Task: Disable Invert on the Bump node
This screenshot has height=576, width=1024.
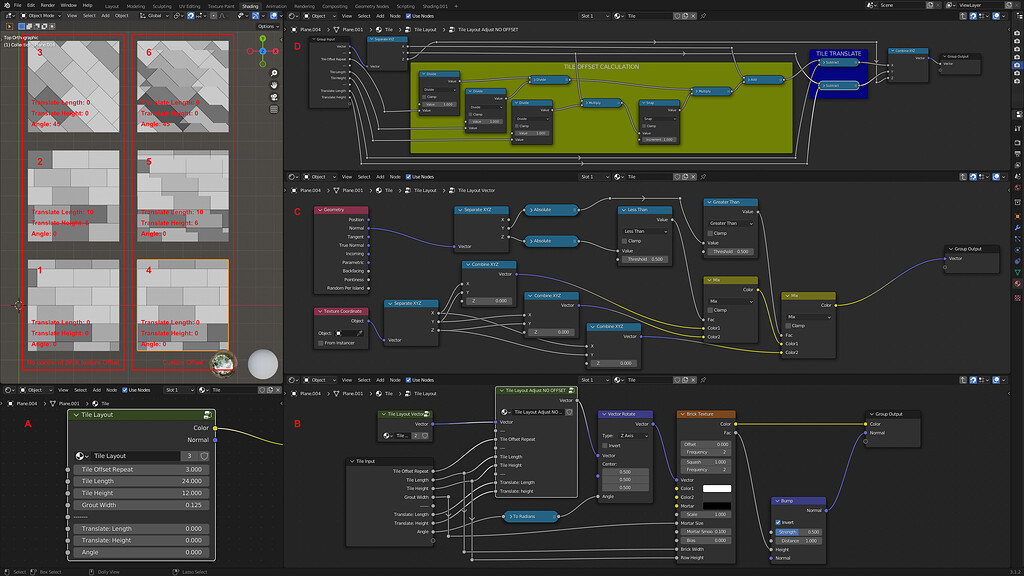Action: pyautogui.click(x=778, y=522)
